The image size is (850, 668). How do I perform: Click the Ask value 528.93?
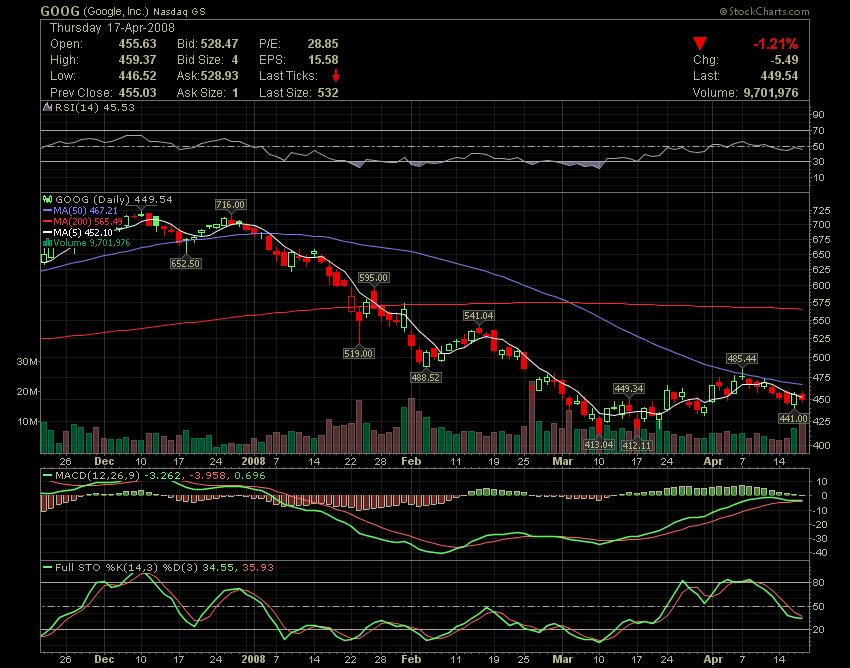pyautogui.click(x=220, y=75)
